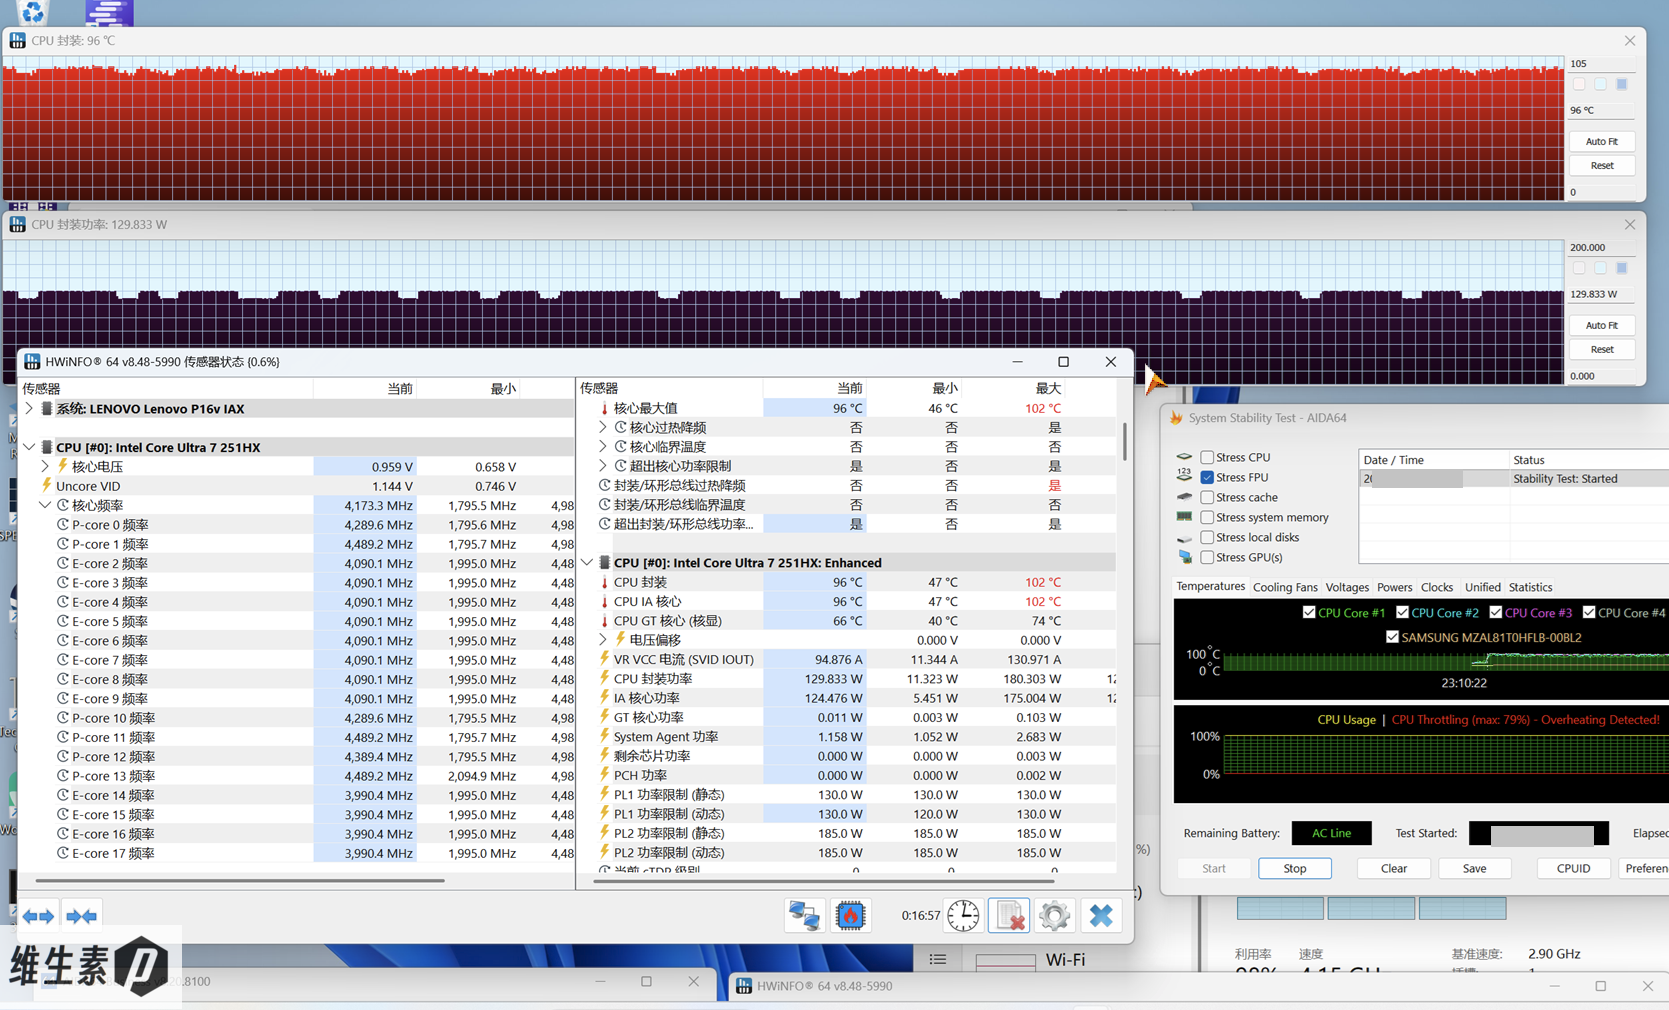
Task: Toggle the SAMSUNG MZAL81T0HFLB-00BL2 graph checkbox
Action: click(1392, 637)
